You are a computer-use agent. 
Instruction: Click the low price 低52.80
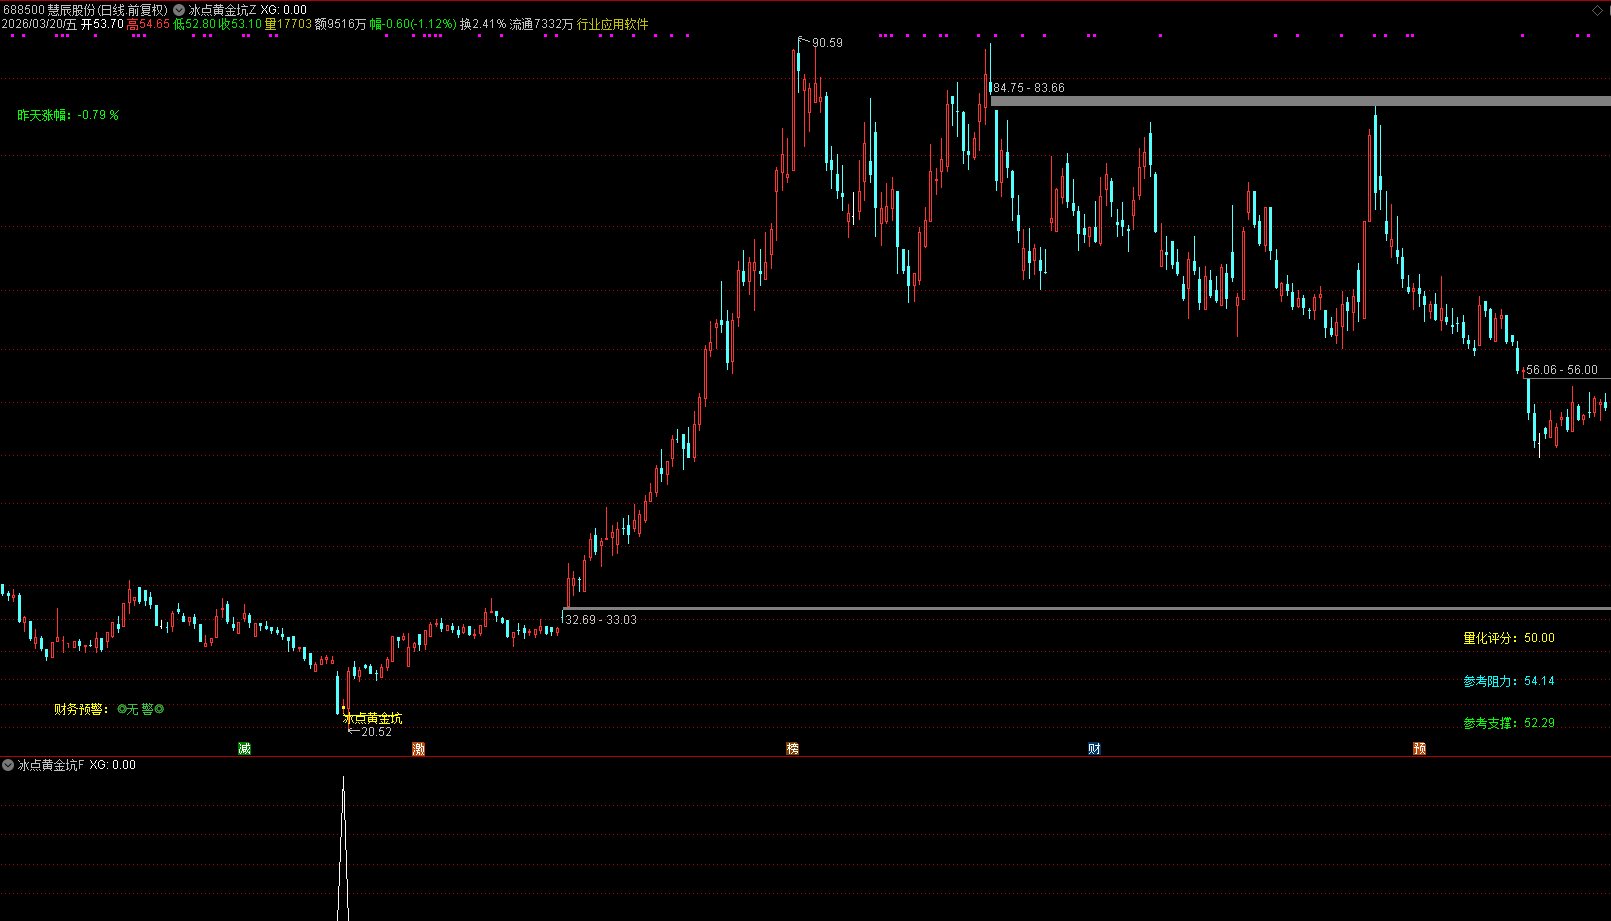click(194, 24)
